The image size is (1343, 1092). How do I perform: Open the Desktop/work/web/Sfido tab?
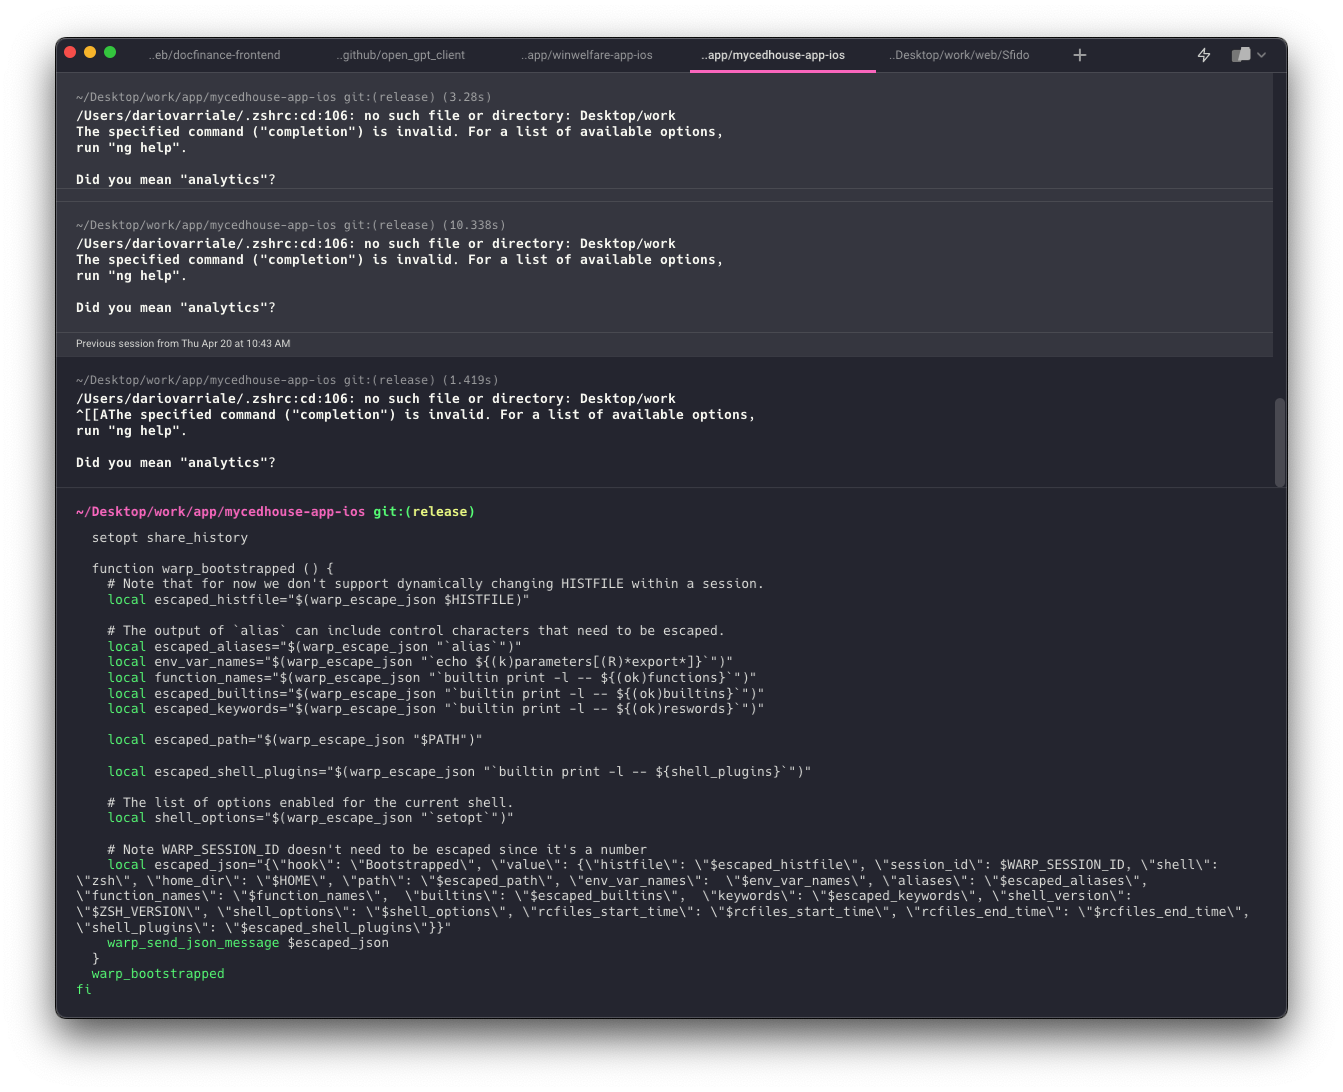pos(958,55)
